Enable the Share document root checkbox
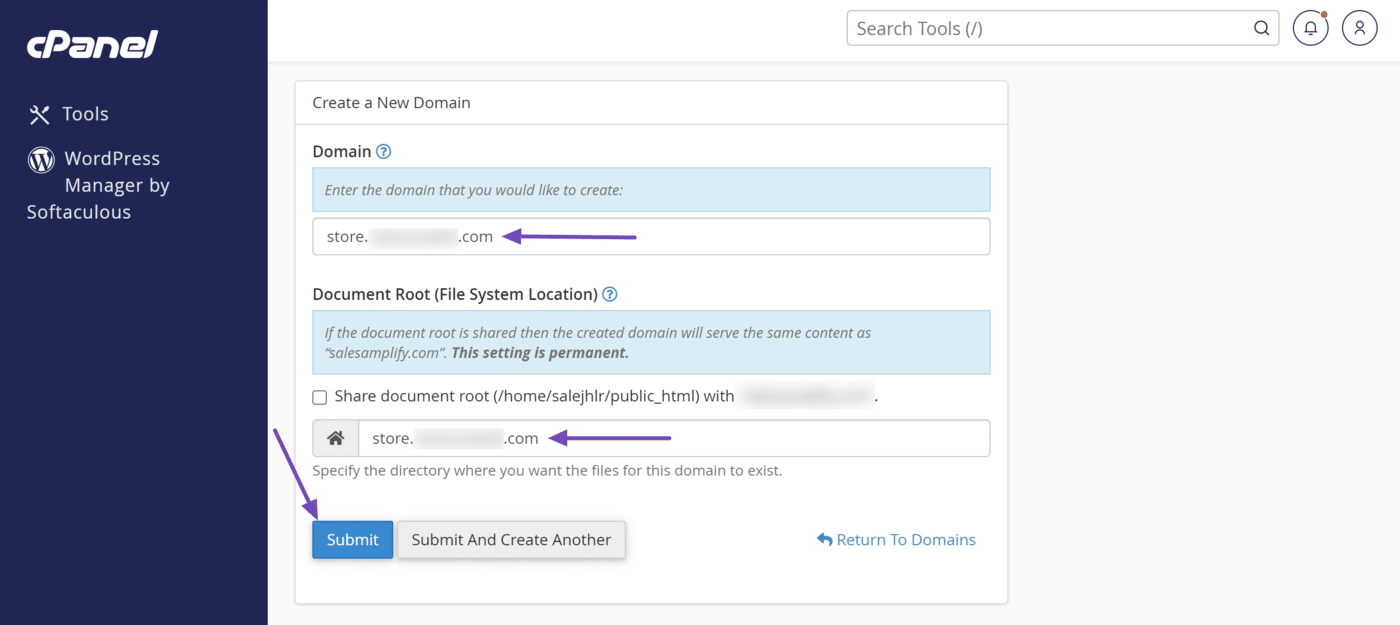 pos(320,397)
